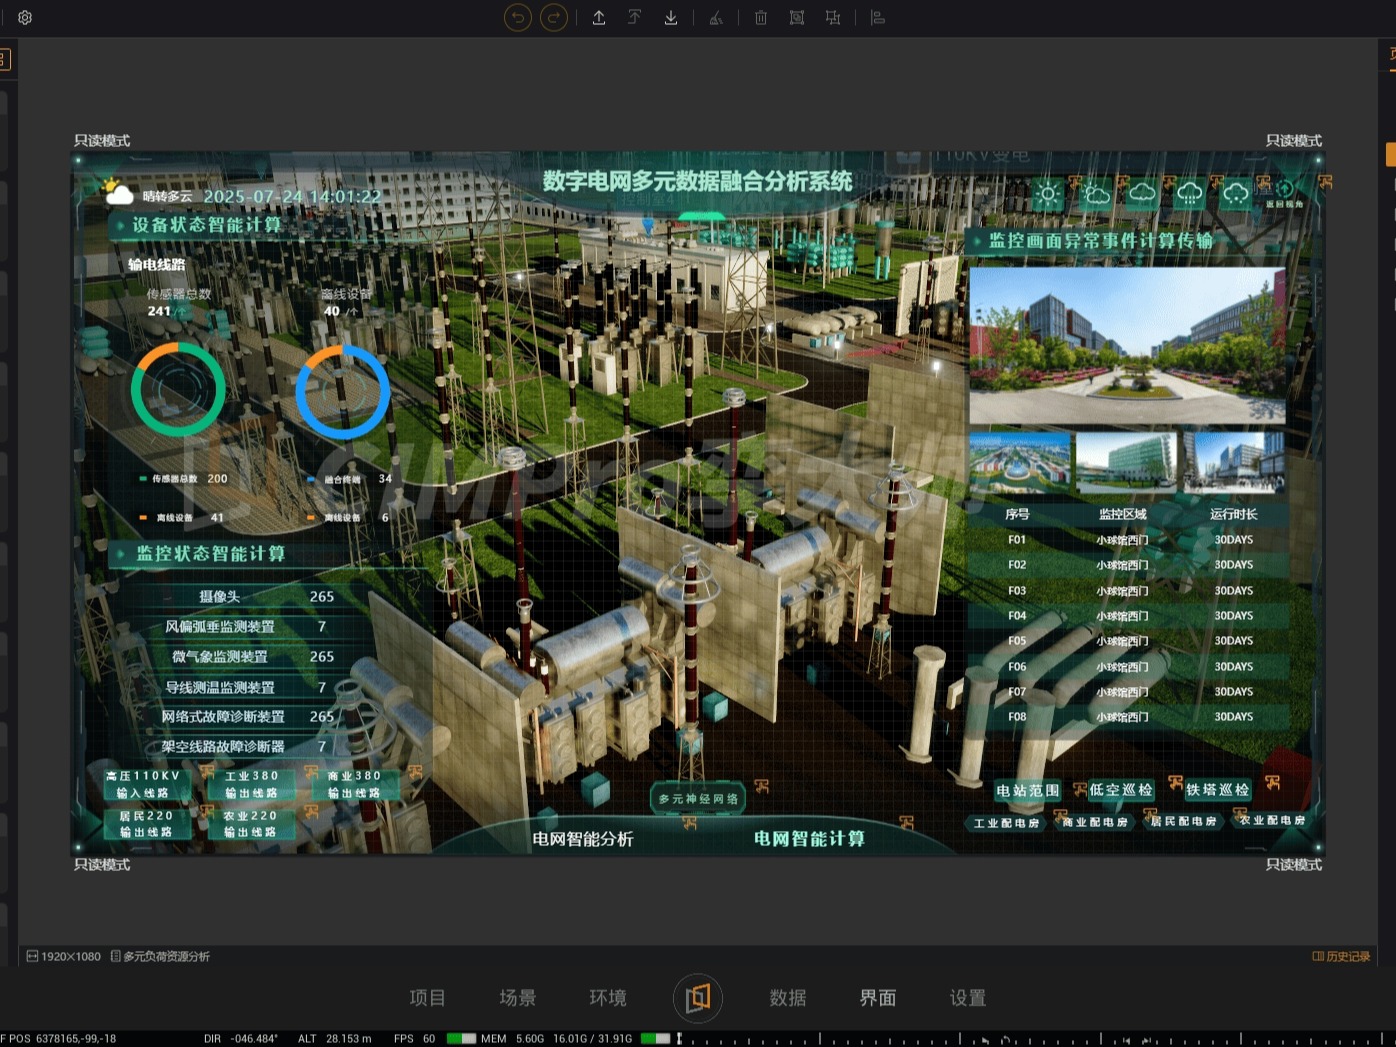Click the align-left icon in the toolbar
This screenshot has height=1047, width=1396.
(x=877, y=17)
